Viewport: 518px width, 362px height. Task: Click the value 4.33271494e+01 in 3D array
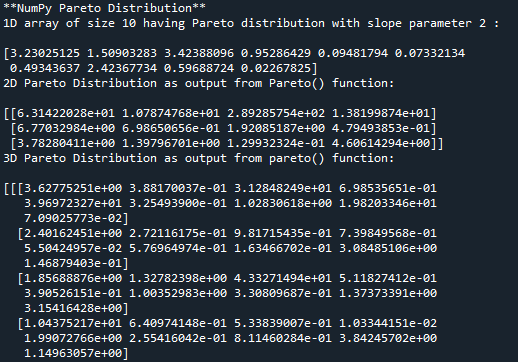283,278
